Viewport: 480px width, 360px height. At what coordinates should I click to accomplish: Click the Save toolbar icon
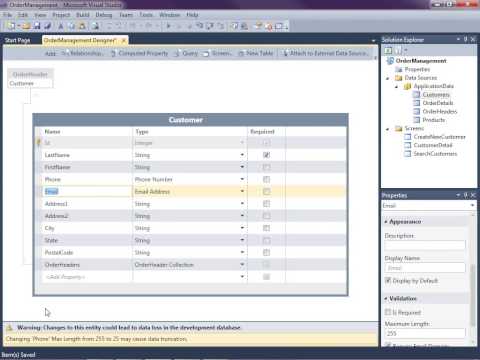pyautogui.click(x=37, y=26)
